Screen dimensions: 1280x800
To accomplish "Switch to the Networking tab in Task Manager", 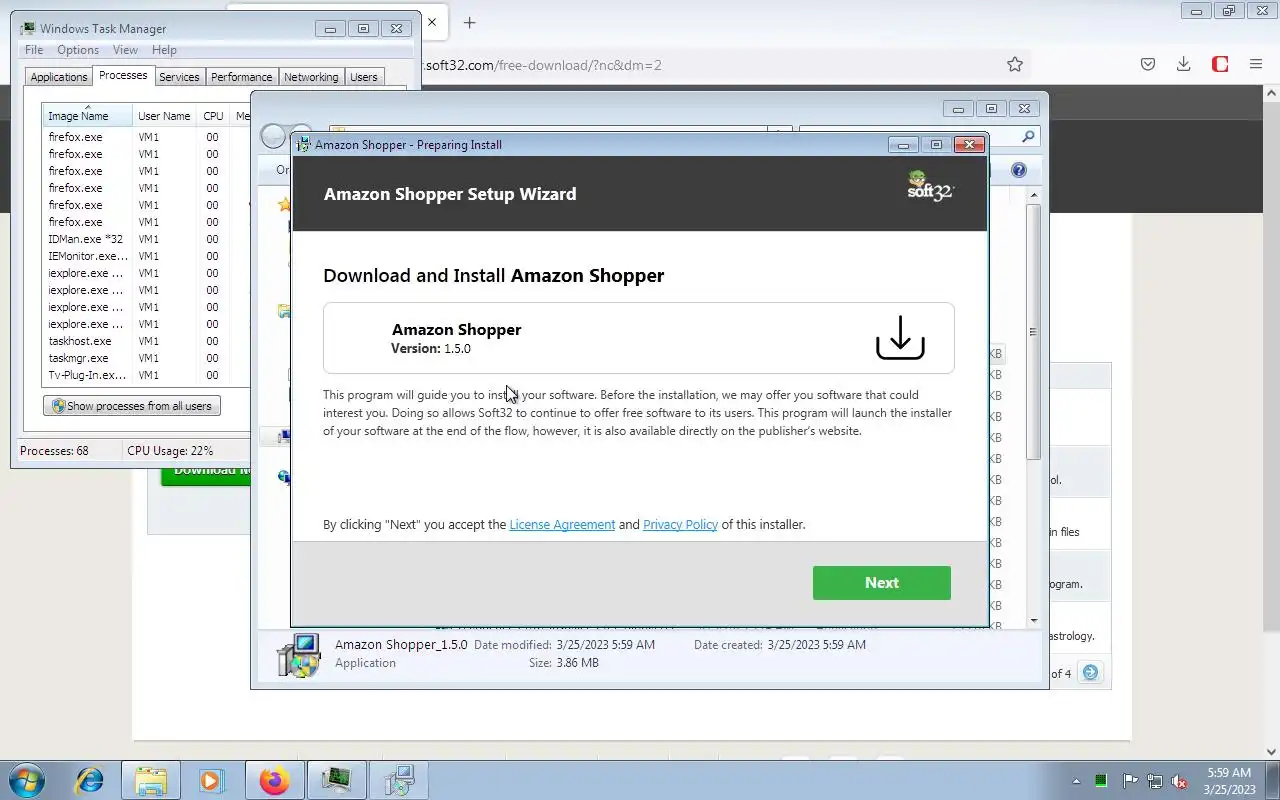I will coord(311,77).
